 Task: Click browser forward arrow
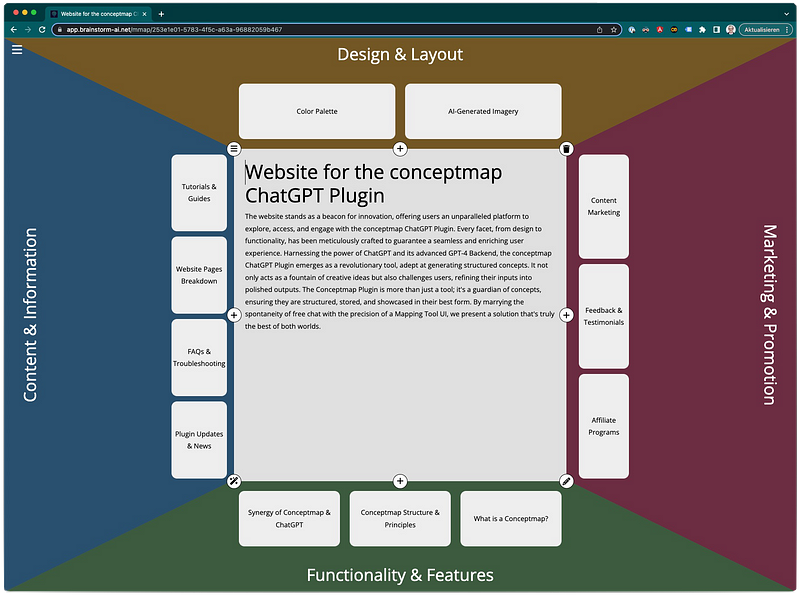coord(28,30)
